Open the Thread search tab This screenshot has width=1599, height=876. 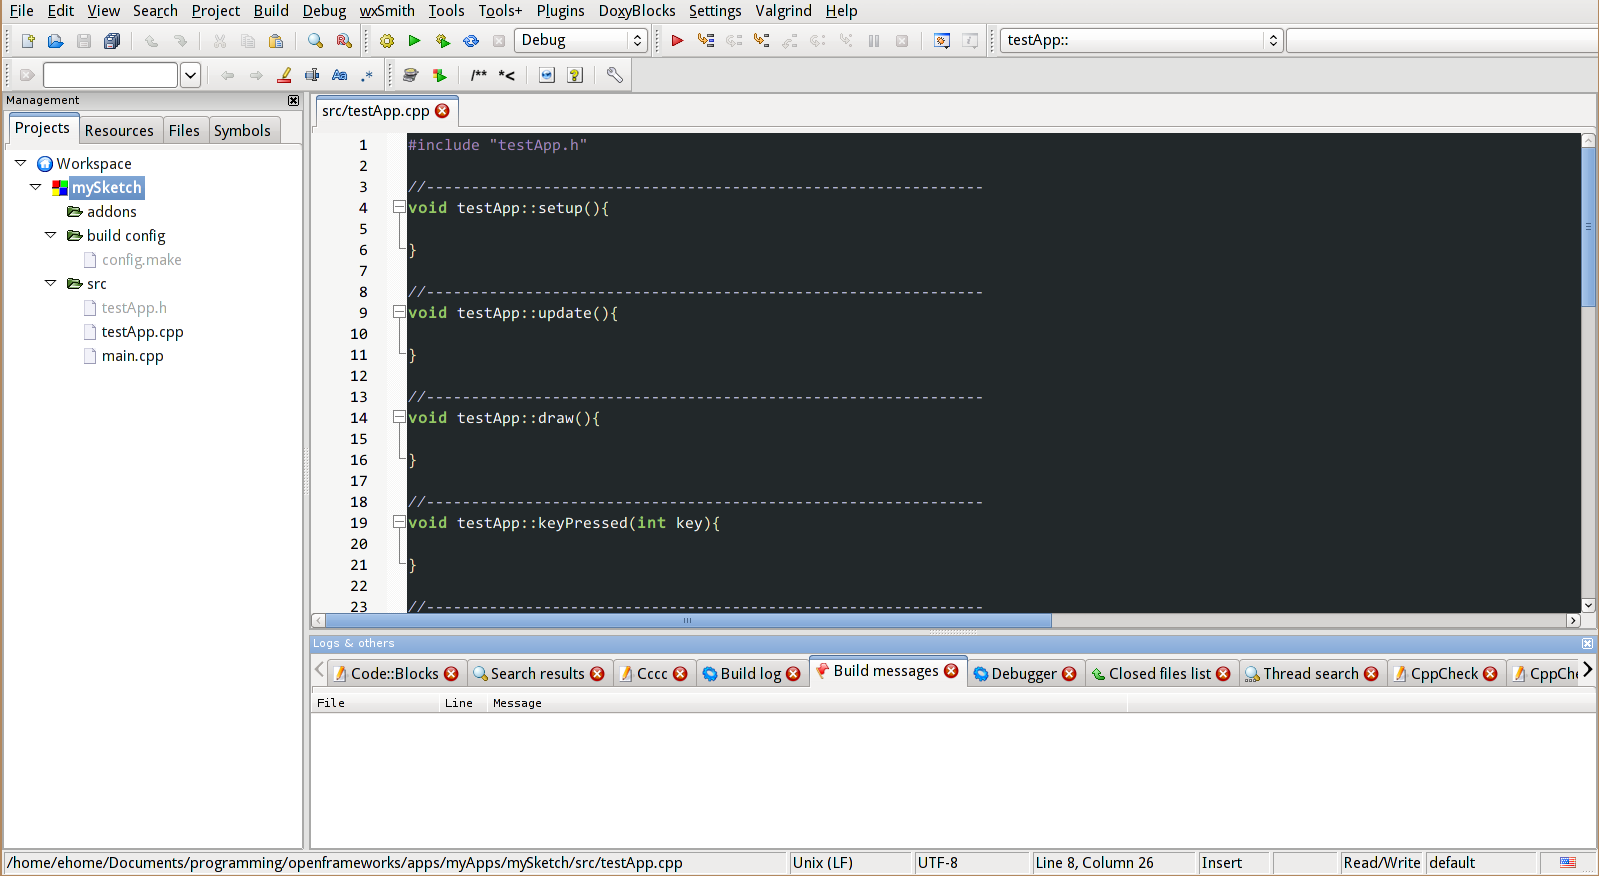coord(1311,674)
